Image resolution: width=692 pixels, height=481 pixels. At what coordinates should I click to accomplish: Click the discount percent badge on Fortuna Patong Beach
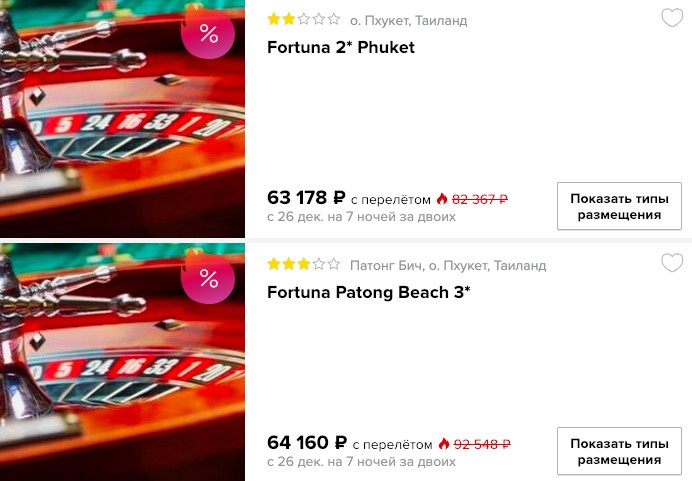208,278
